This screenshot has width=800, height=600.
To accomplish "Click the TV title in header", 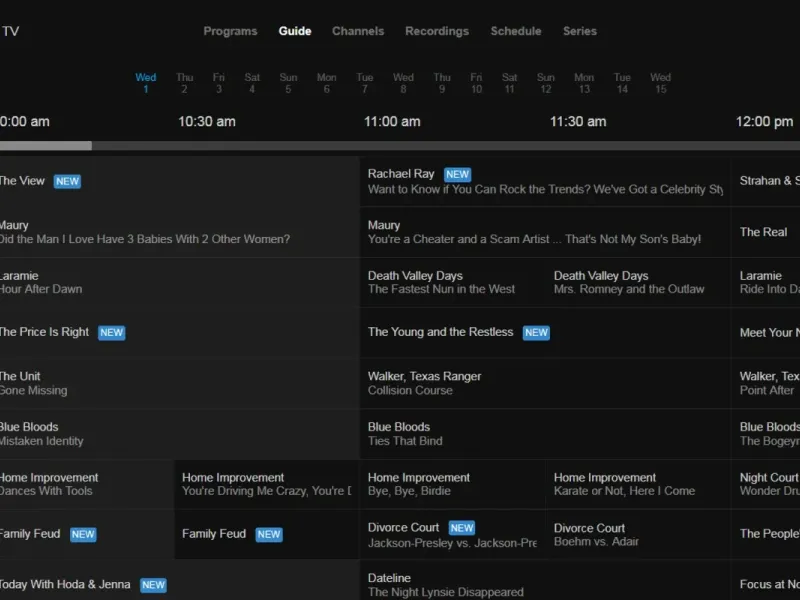I will (10, 31).
